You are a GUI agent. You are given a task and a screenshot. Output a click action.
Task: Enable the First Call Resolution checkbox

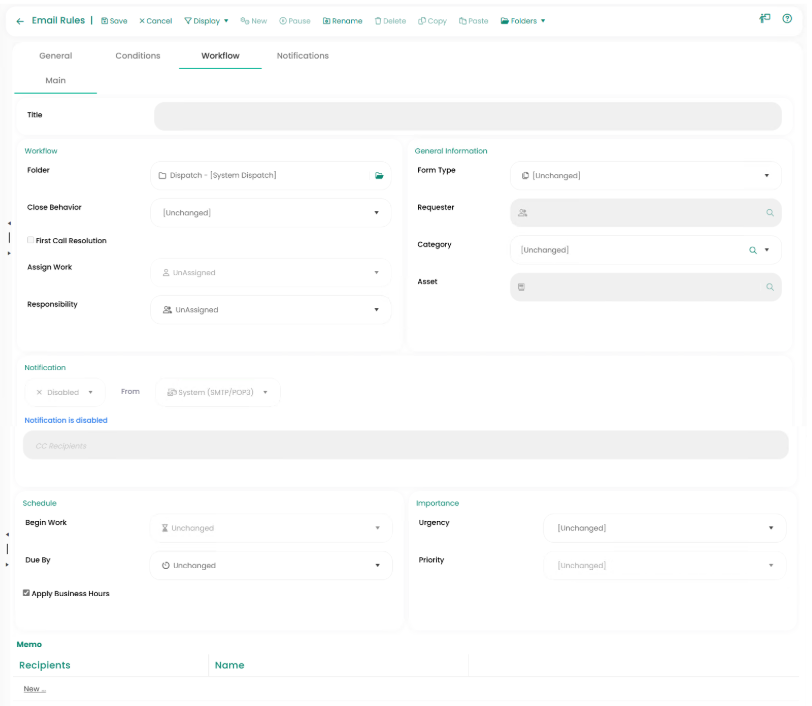pyautogui.click(x=30, y=241)
